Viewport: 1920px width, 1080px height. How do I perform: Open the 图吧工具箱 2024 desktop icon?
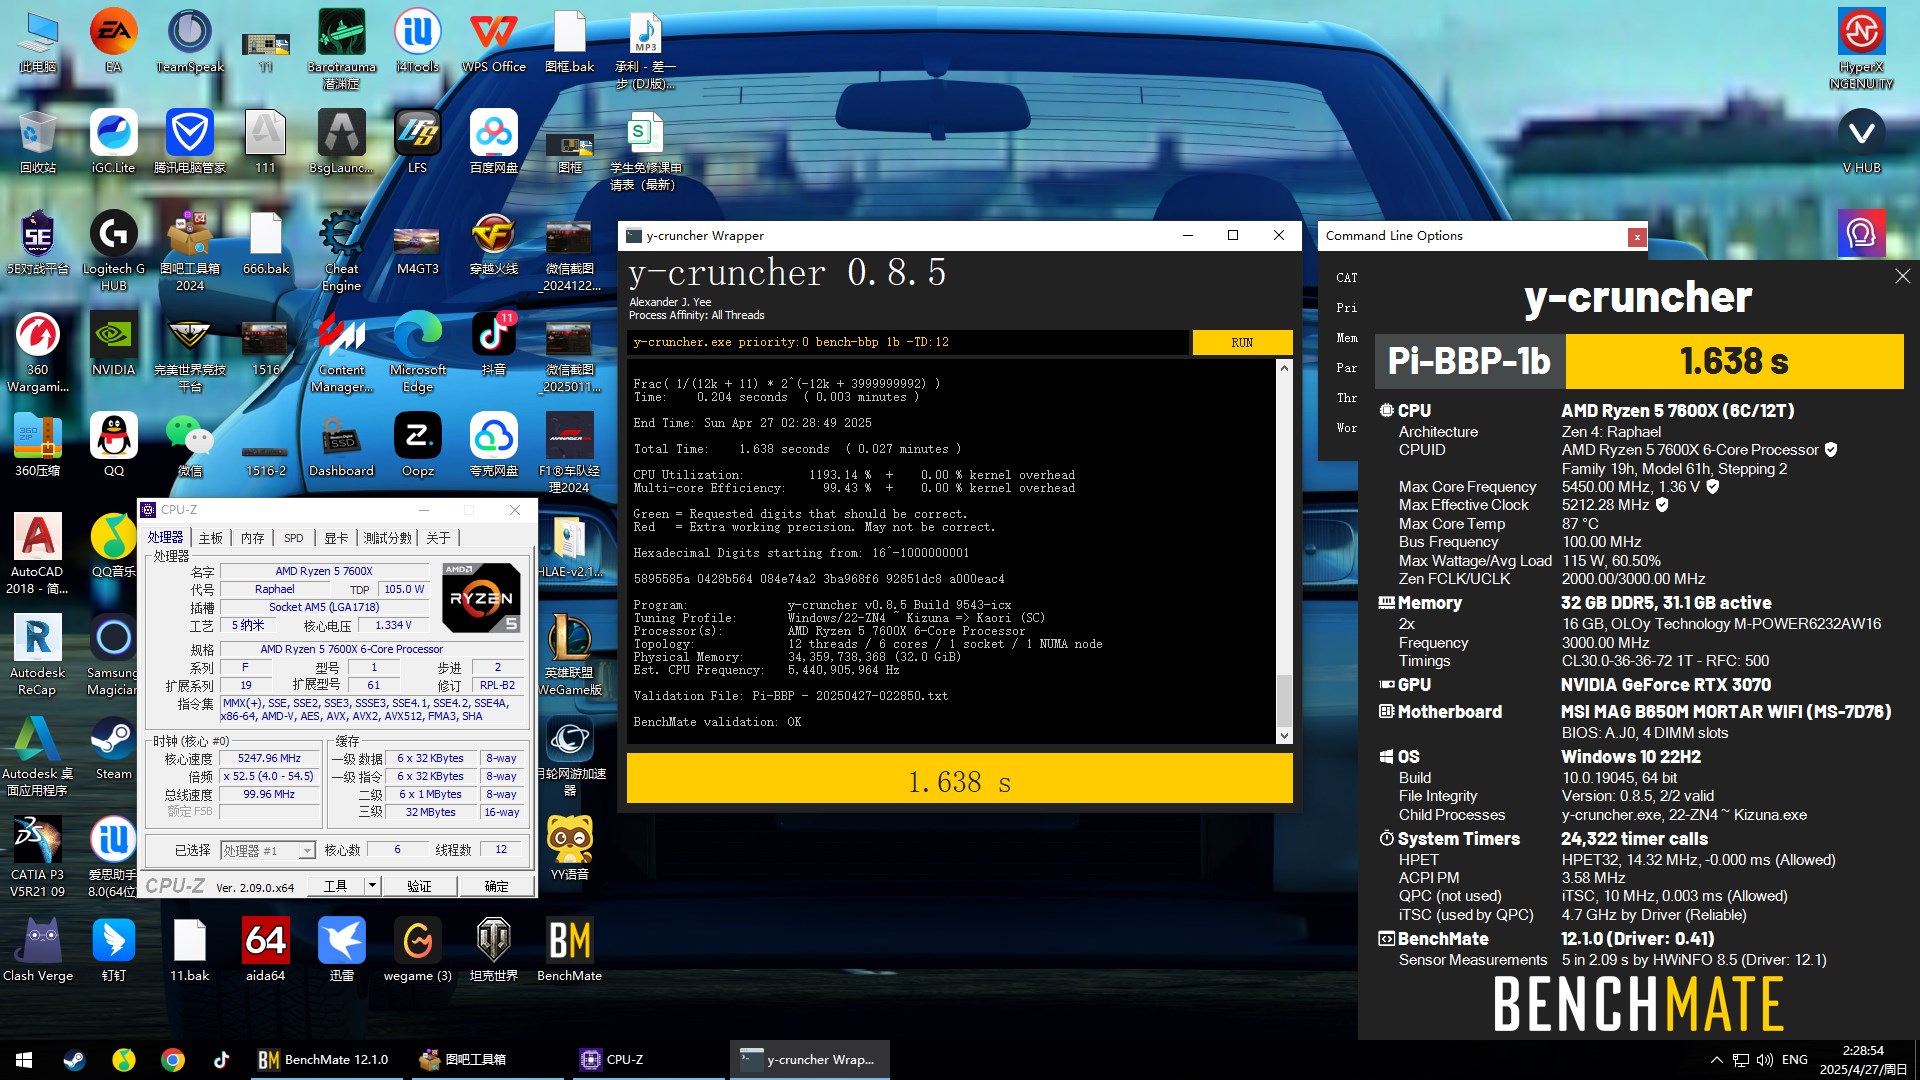(x=190, y=251)
